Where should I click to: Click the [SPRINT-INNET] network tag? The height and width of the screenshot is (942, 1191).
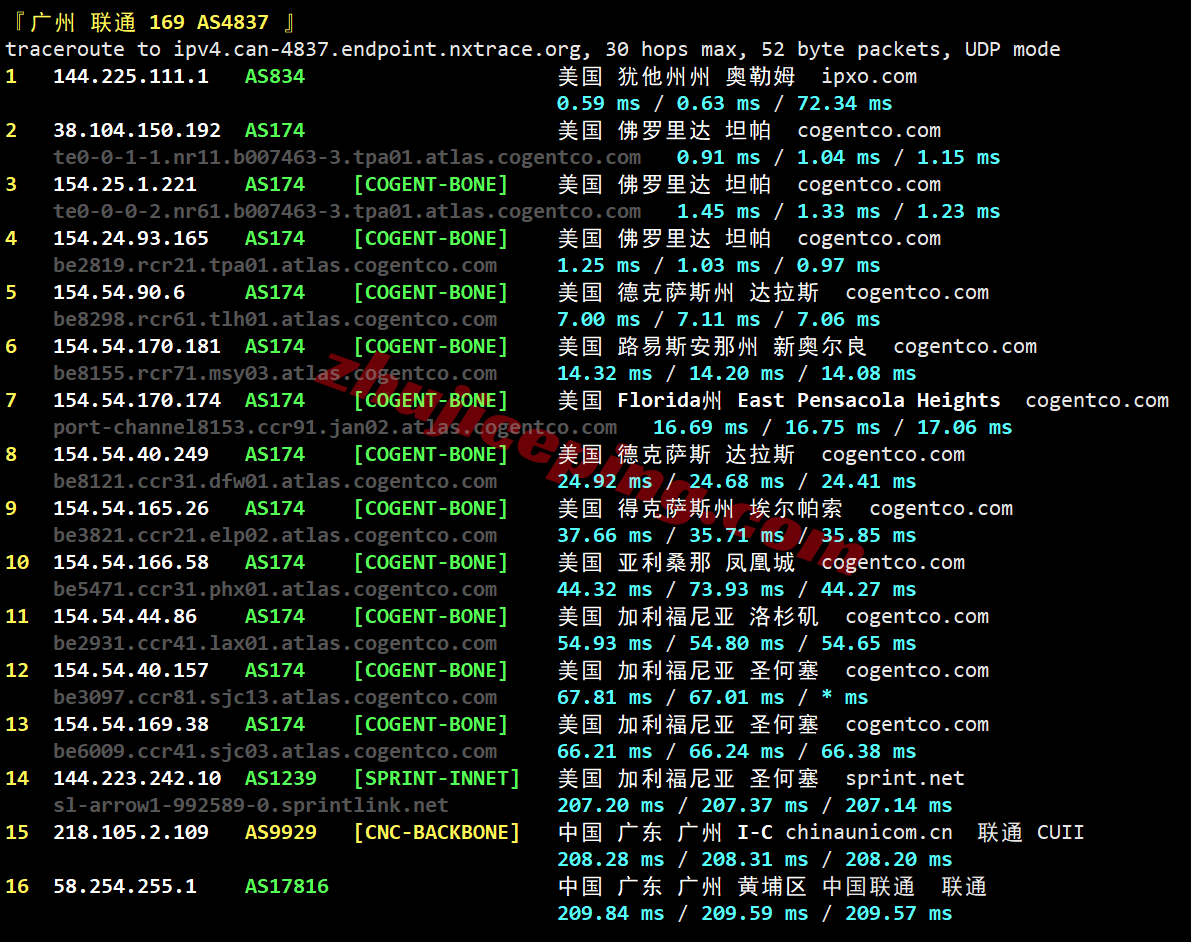point(436,778)
